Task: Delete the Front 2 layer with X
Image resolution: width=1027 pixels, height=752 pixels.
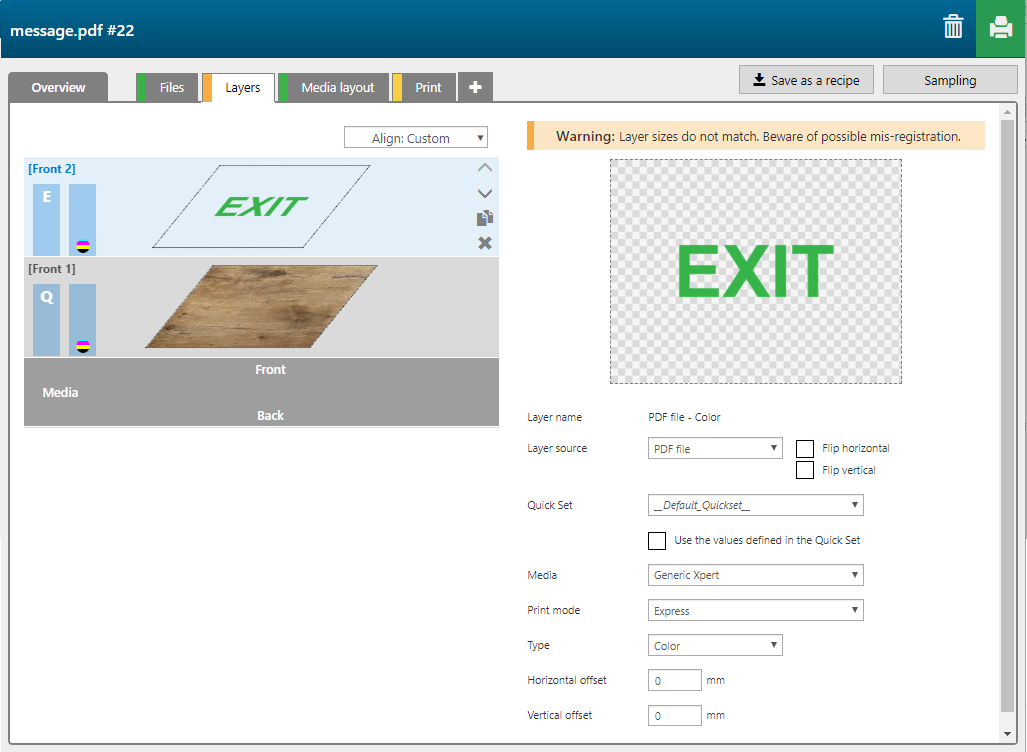Action: (x=484, y=243)
